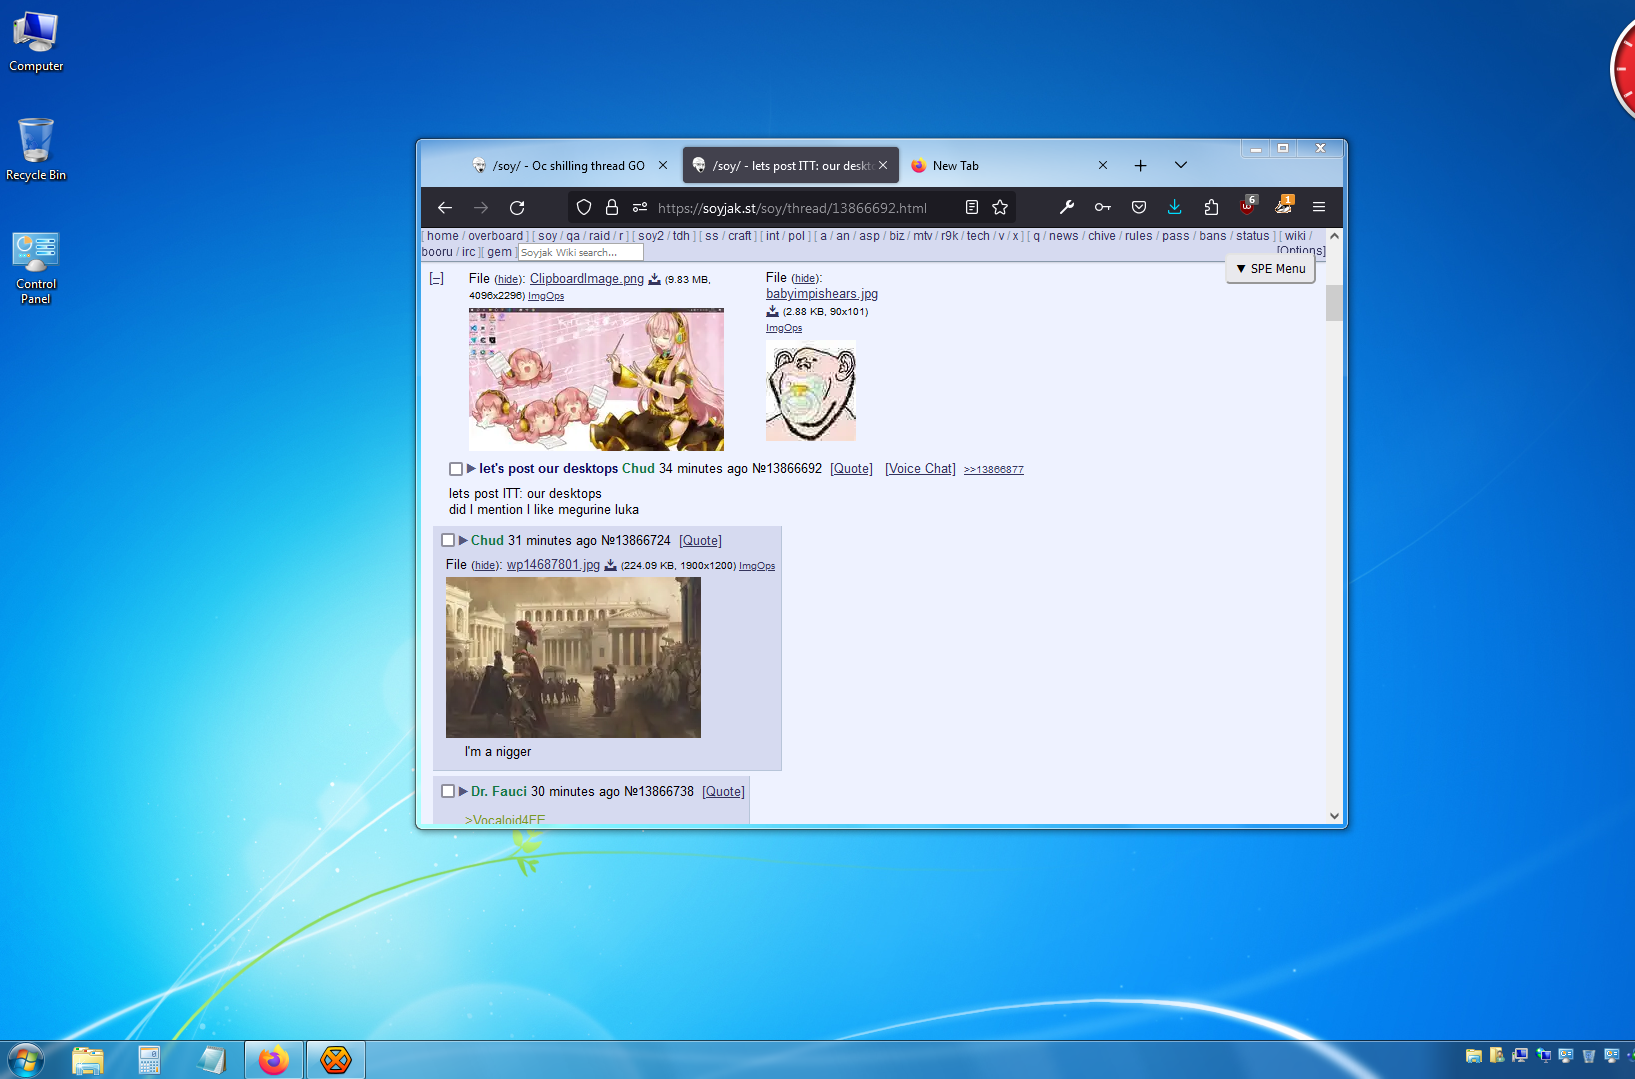Bookmark this page with the star icon
Viewport: 1635px width, 1079px height.
pyautogui.click(x=1000, y=208)
